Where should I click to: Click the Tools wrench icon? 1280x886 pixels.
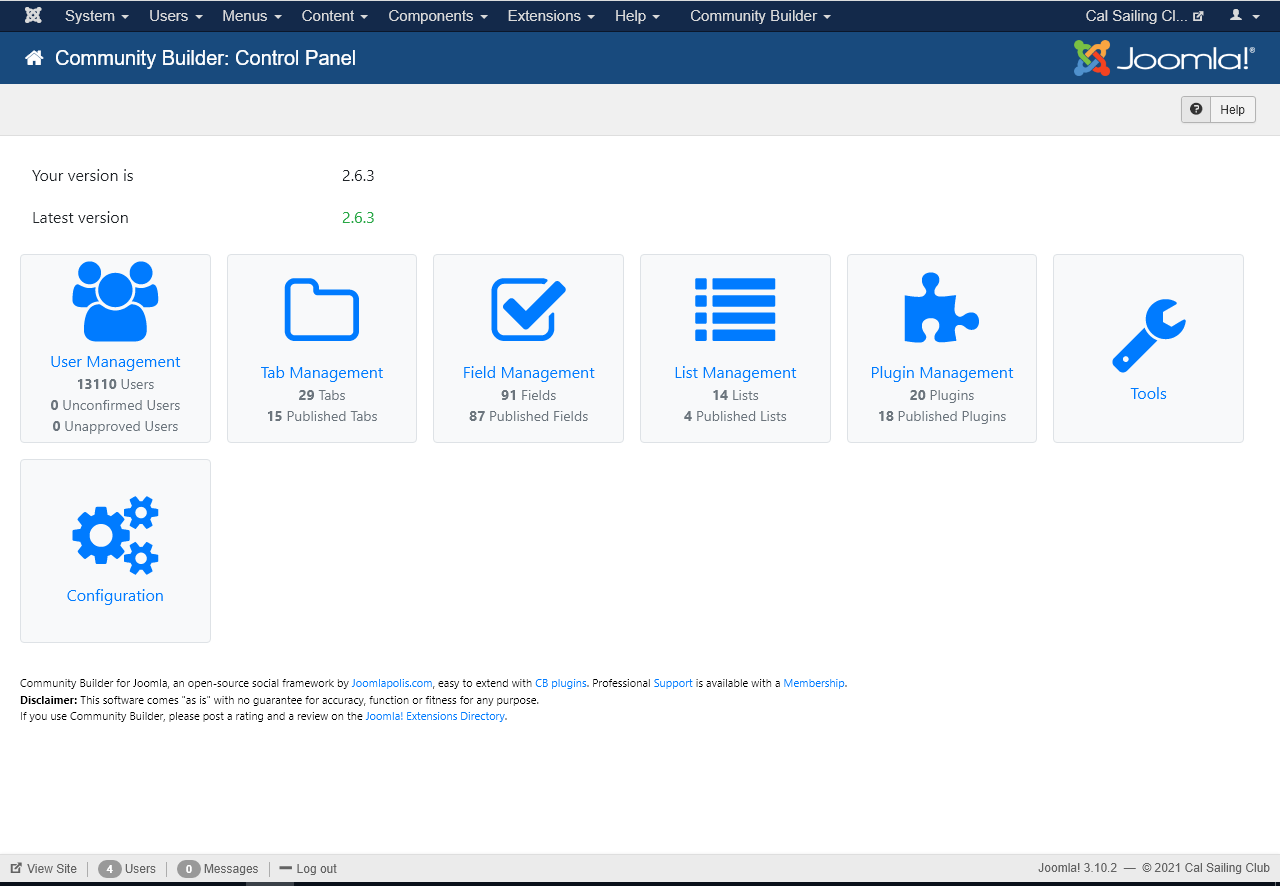pyautogui.click(x=1148, y=336)
